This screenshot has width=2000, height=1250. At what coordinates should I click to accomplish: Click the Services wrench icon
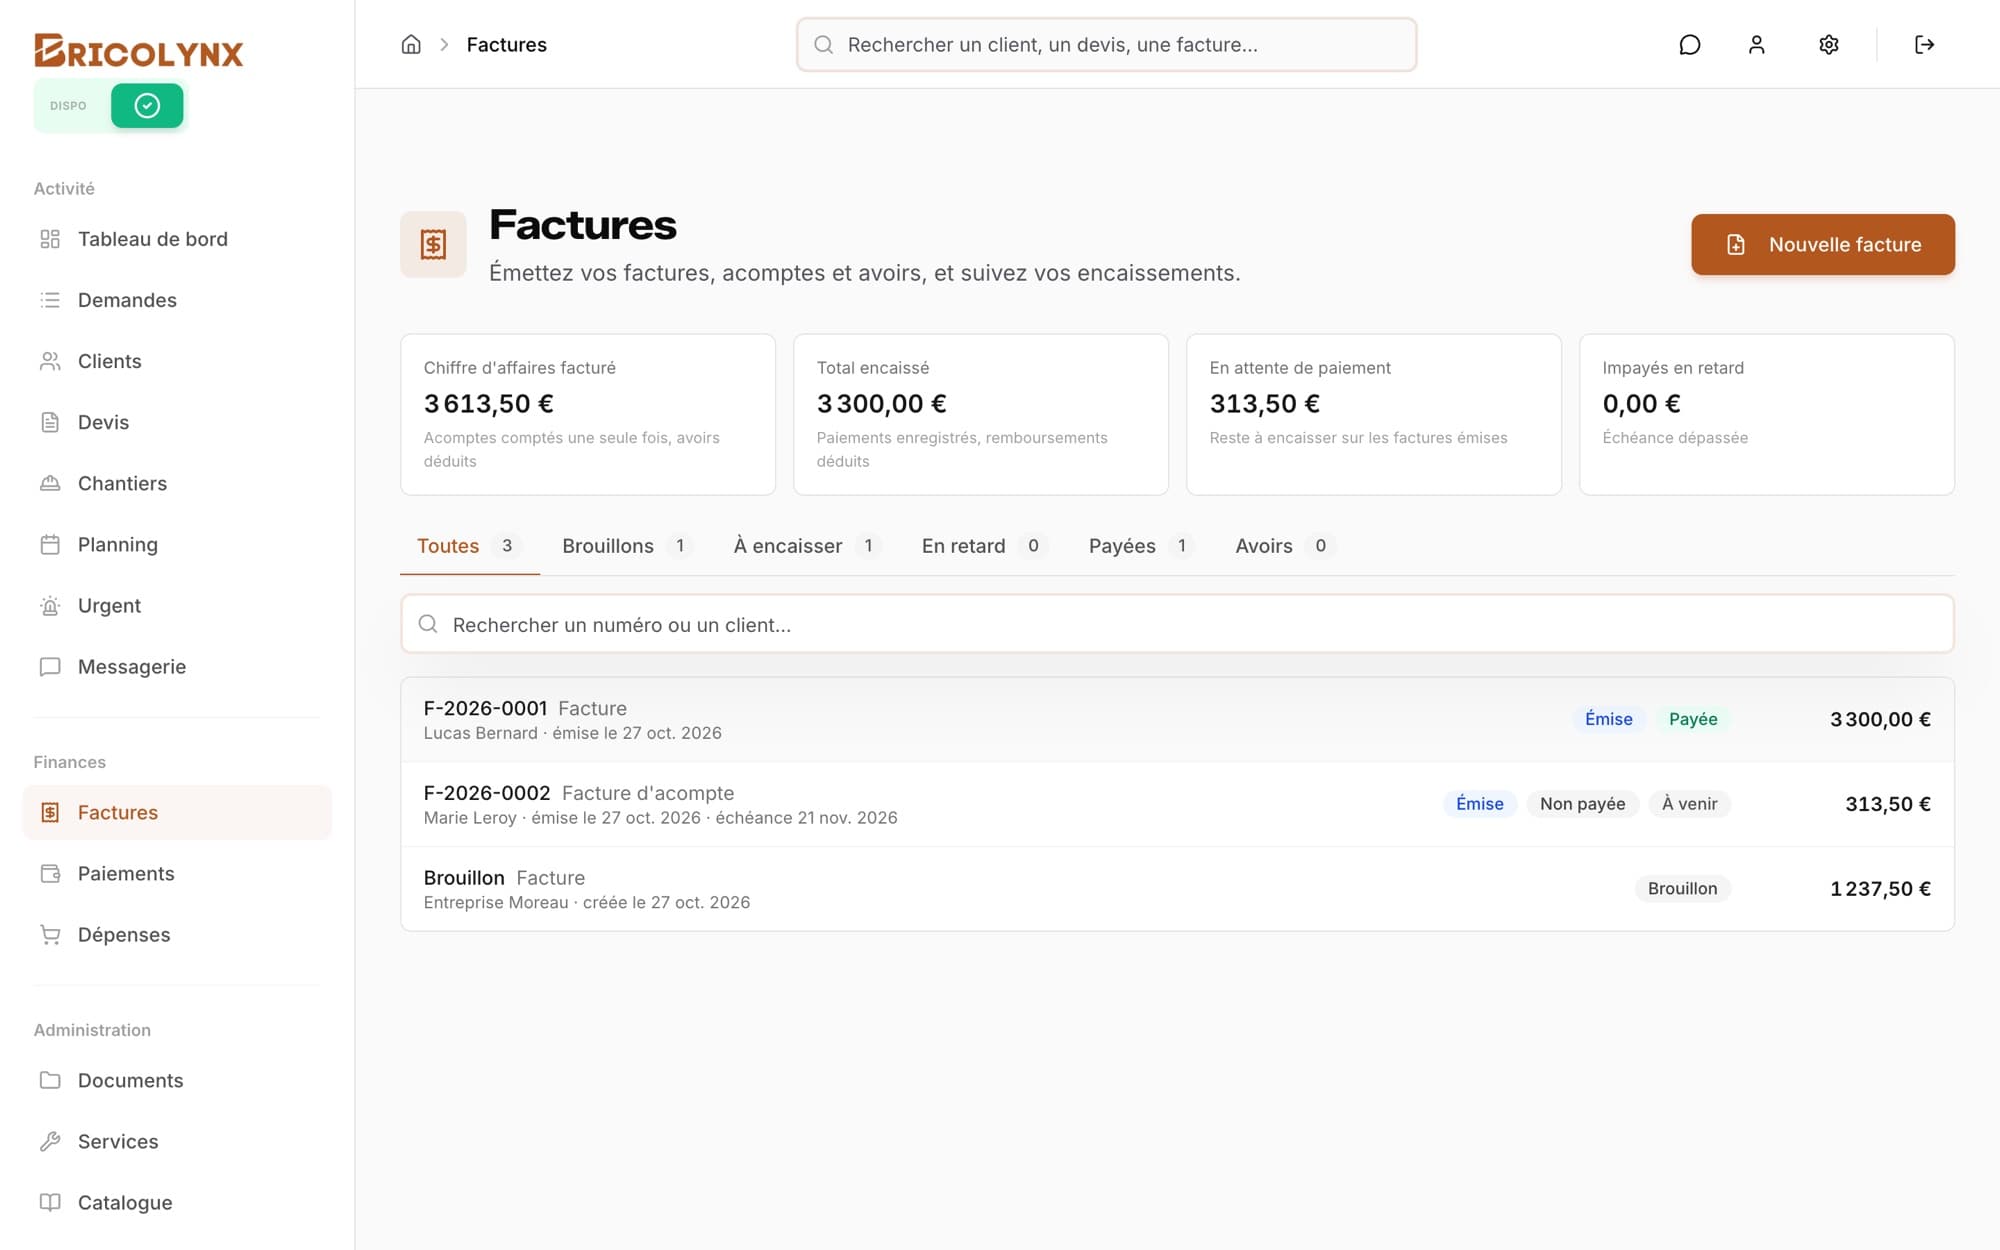(x=50, y=1141)
